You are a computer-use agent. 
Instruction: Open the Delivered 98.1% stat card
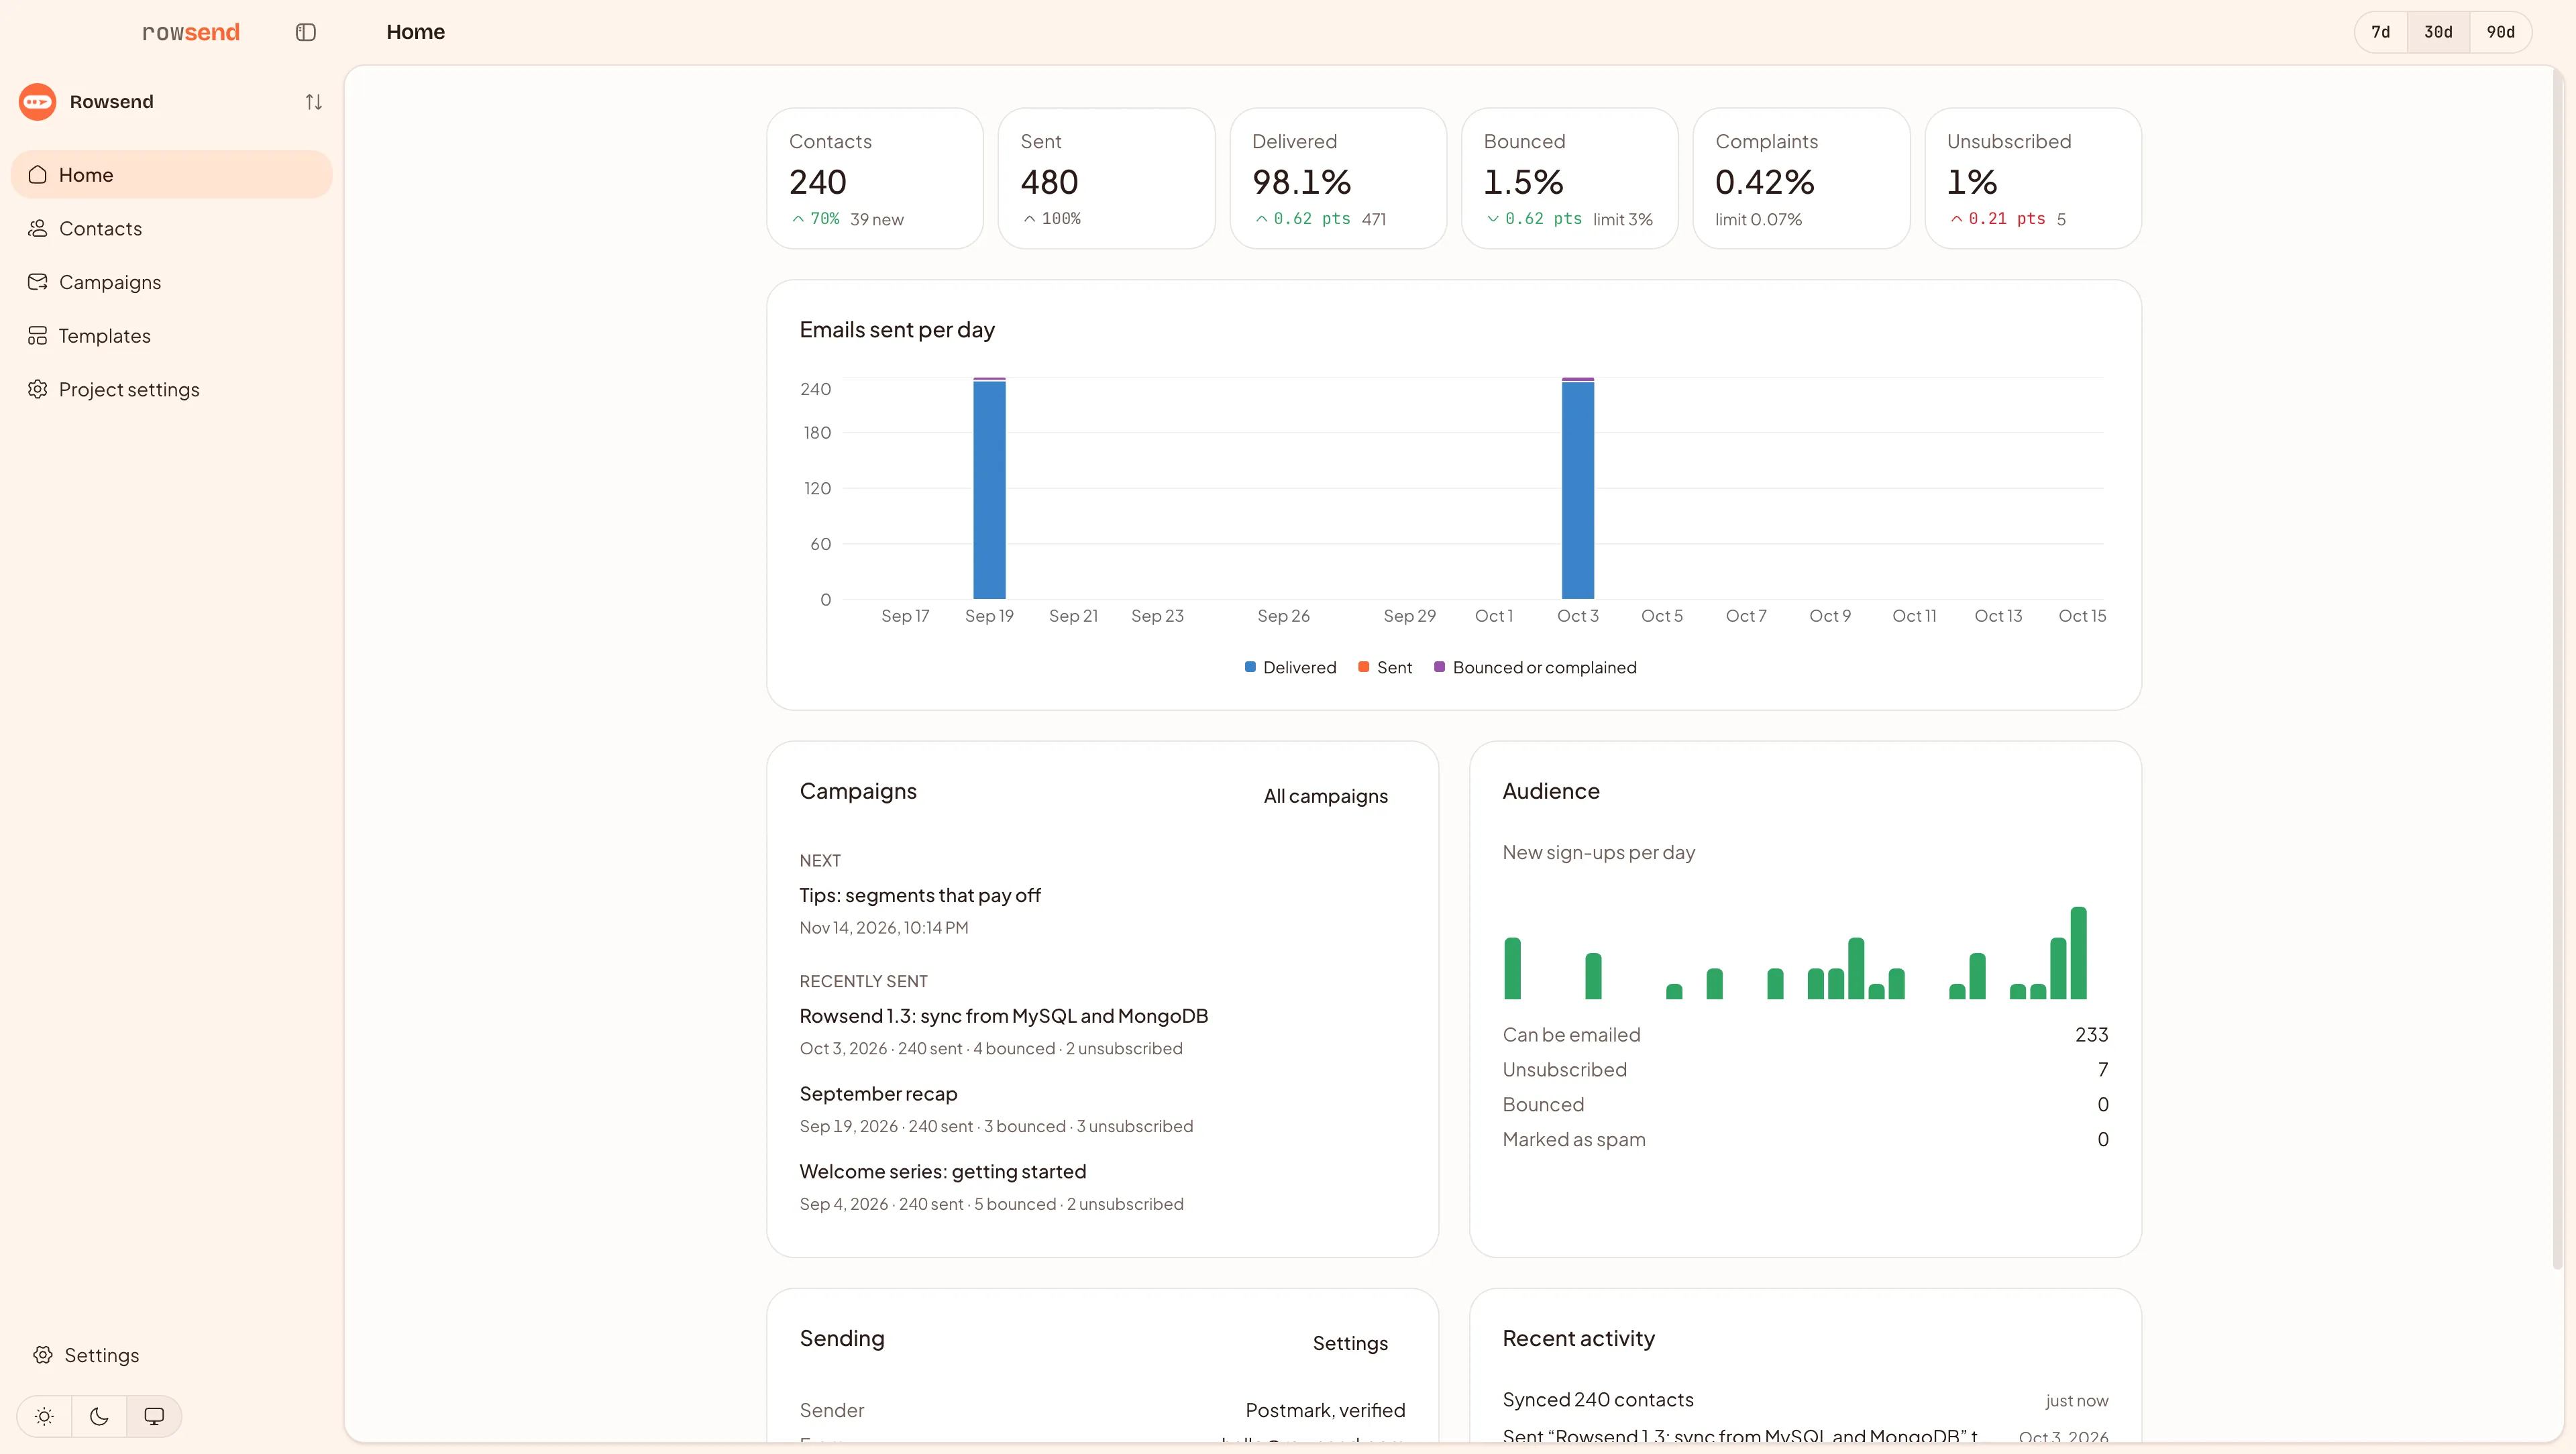pyautogui.click(x=1338, y=179)
